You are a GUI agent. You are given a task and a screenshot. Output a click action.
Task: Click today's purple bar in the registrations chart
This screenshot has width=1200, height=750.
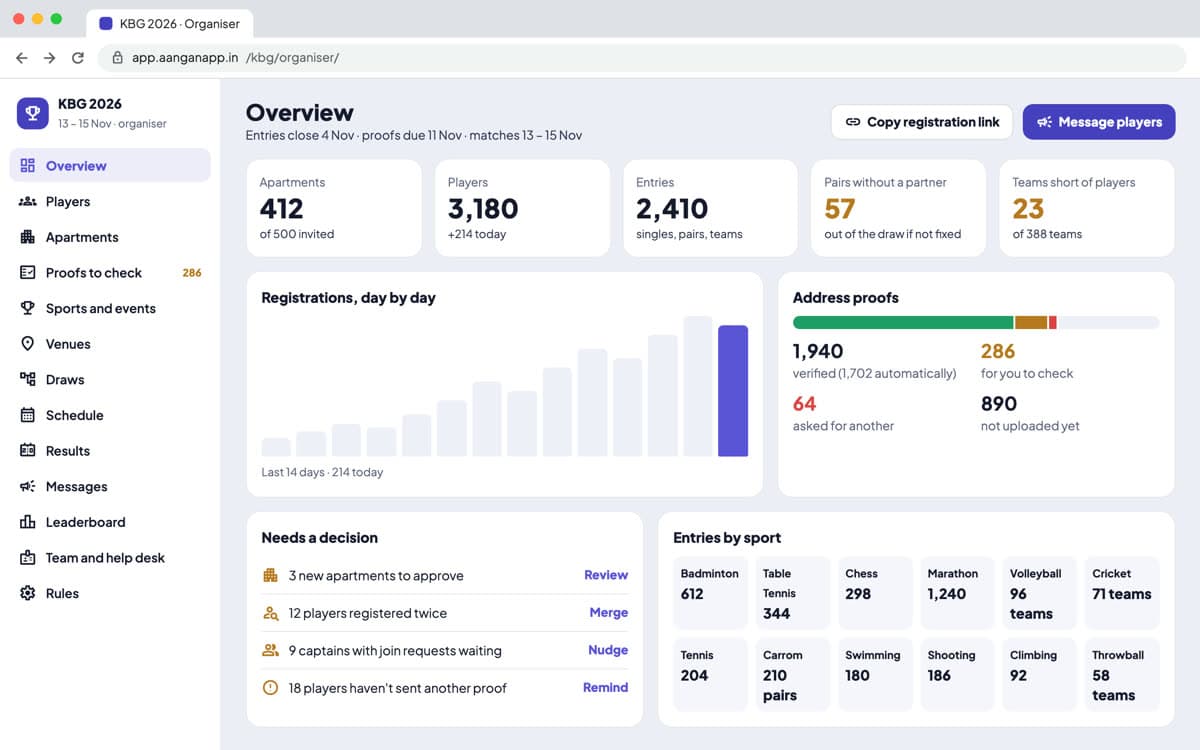[x=733, y=391]
